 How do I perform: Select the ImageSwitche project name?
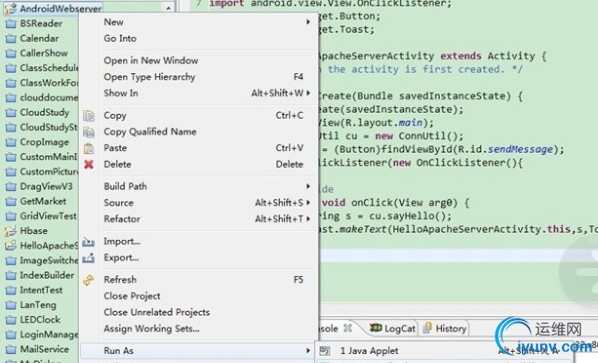coord(49,261)
